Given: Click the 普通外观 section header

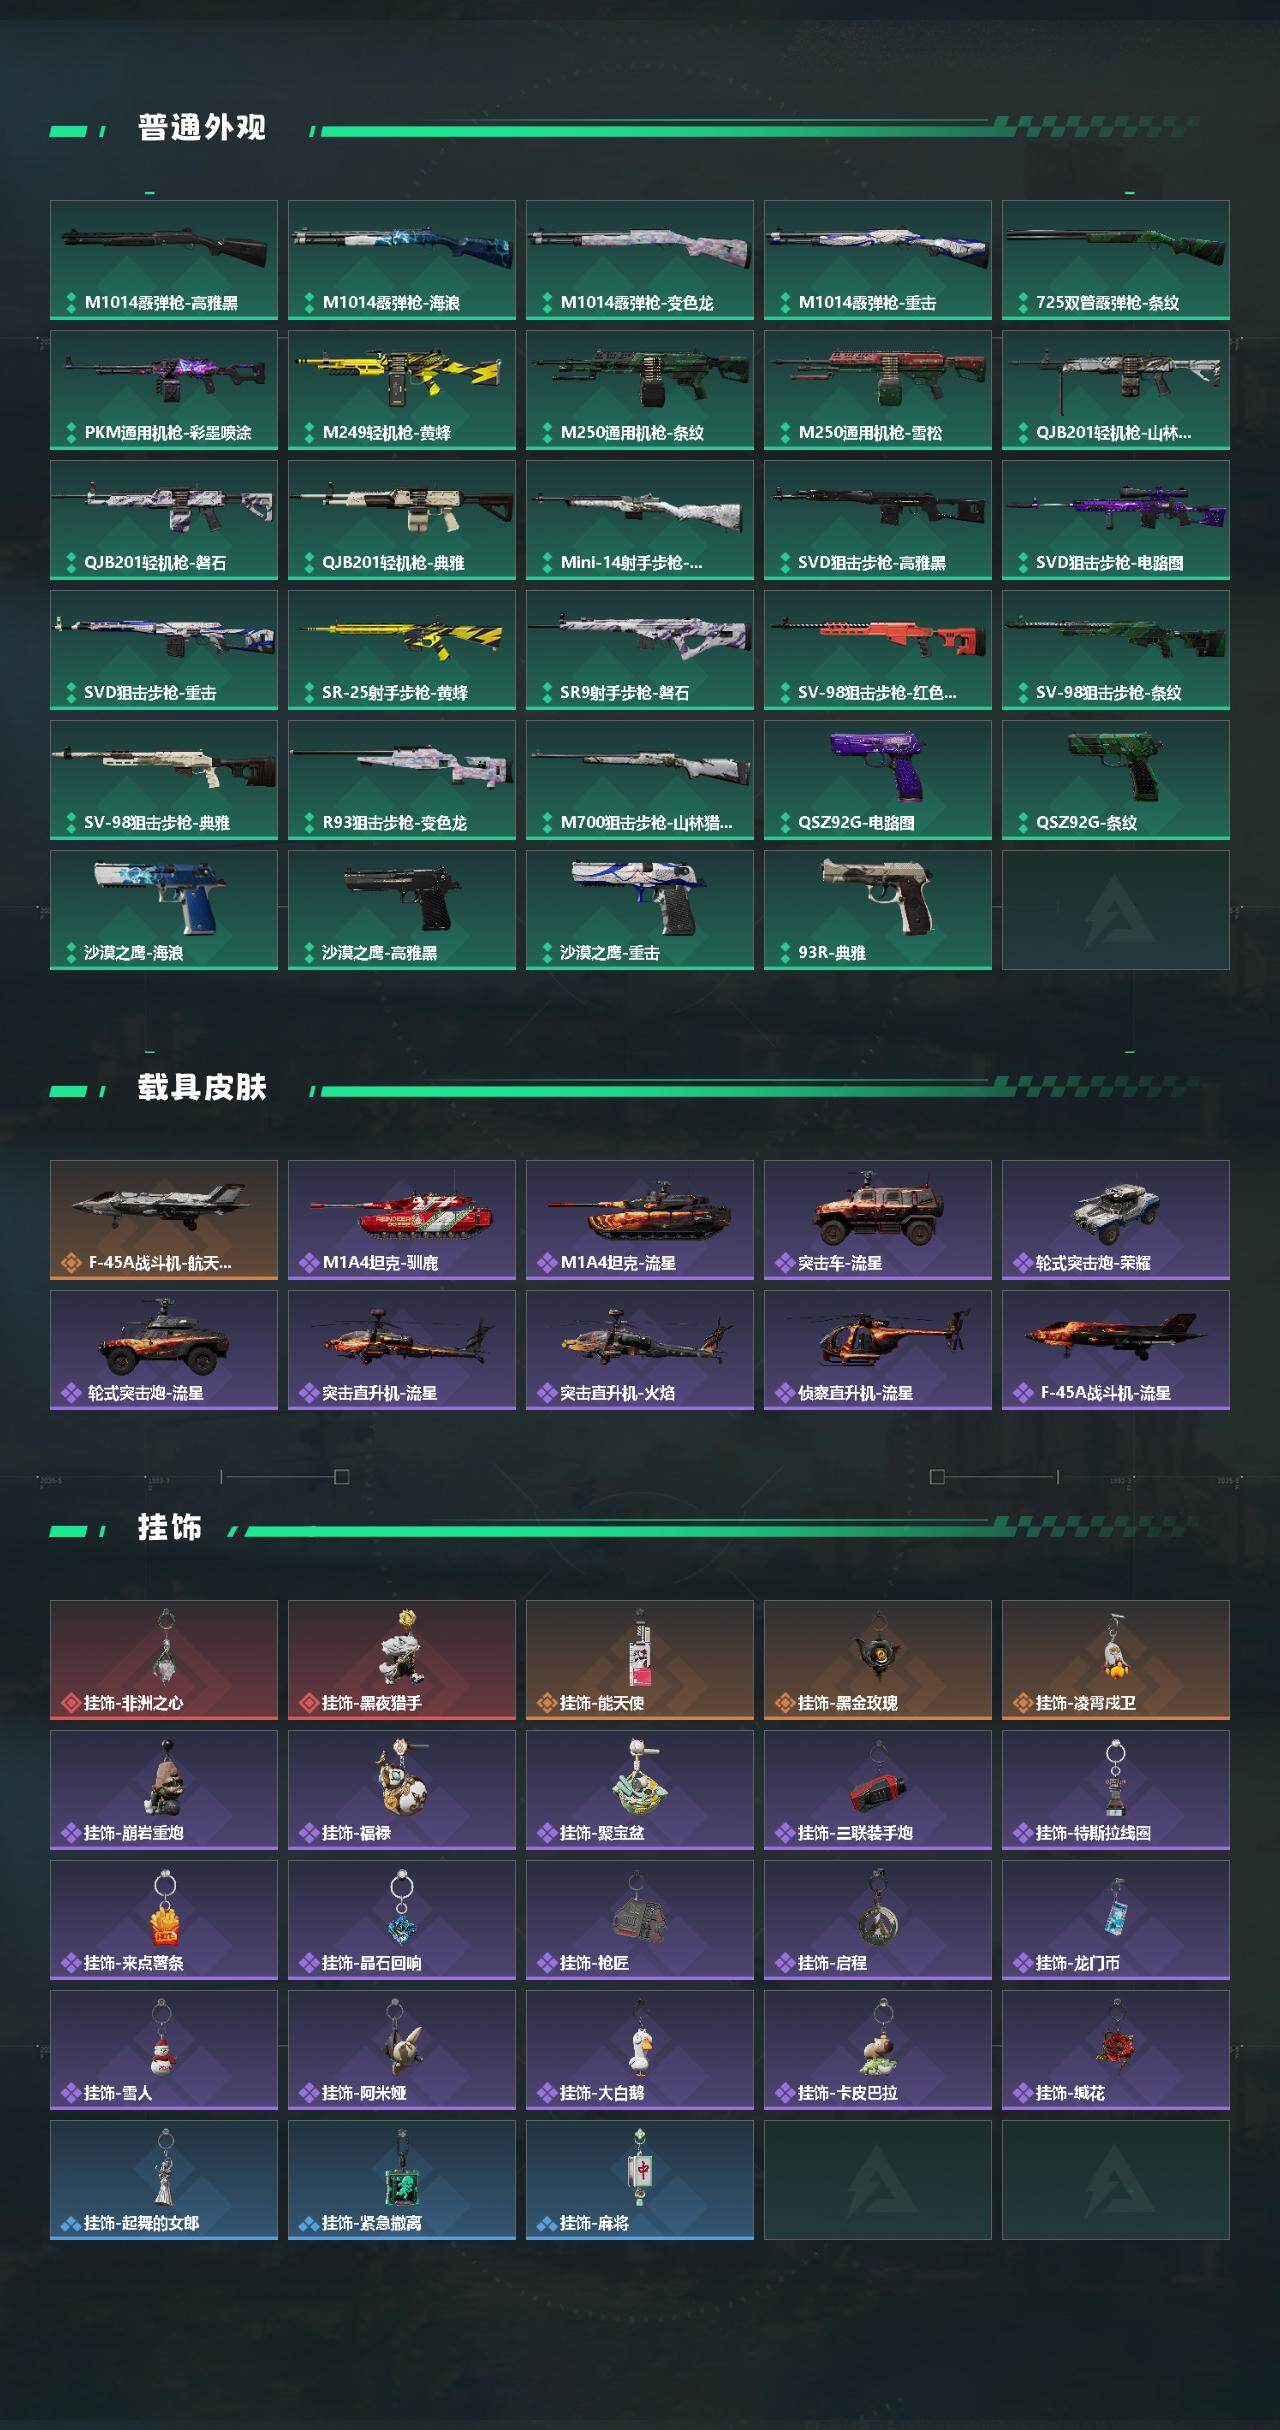Looking at the screenshot, I should click(x=202, y=128).
